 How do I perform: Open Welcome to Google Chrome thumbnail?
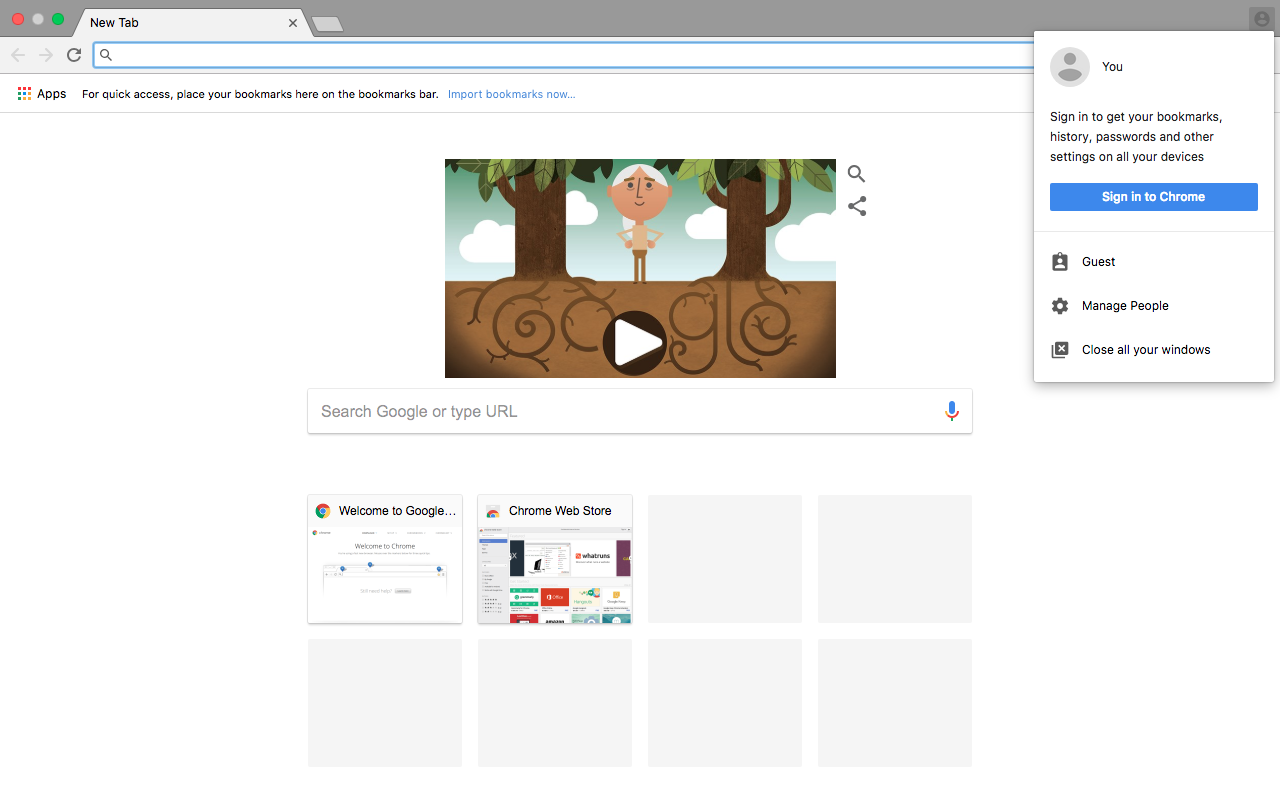385,559
